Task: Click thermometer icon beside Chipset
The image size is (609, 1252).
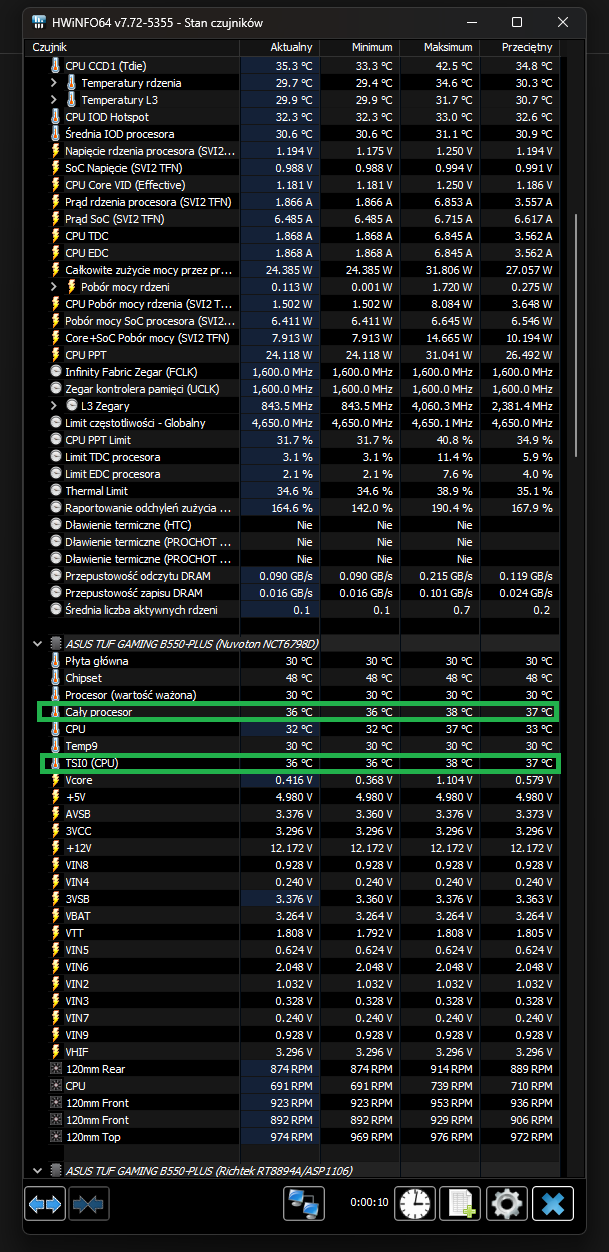Action: pyautogui.click(x=56, y=678)
